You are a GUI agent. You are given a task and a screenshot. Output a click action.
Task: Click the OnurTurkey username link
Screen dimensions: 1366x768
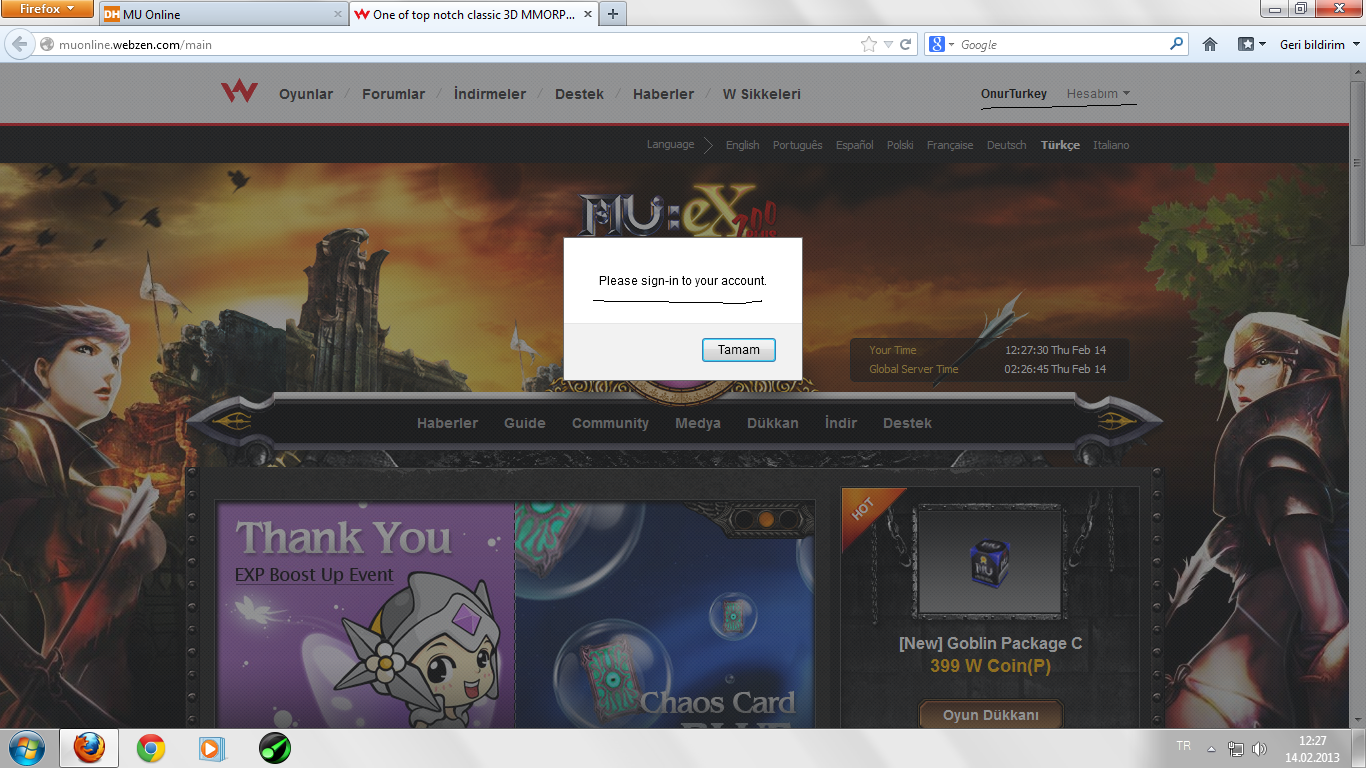click(1014, 94)
